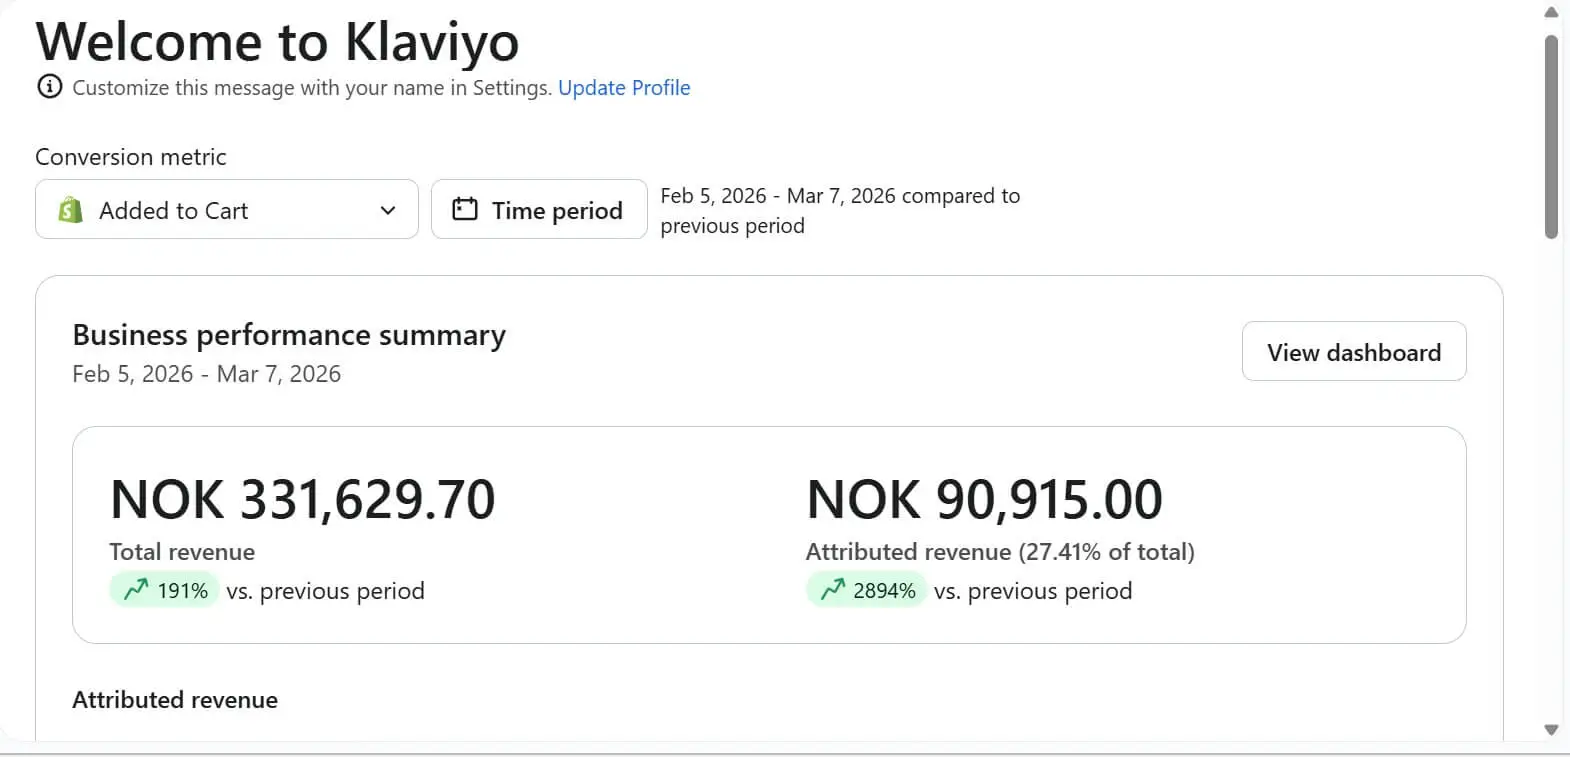The image size is (1570, 757).
Task: Open the Added to Cart conversion metric dropdown
Action: (227, 209)
